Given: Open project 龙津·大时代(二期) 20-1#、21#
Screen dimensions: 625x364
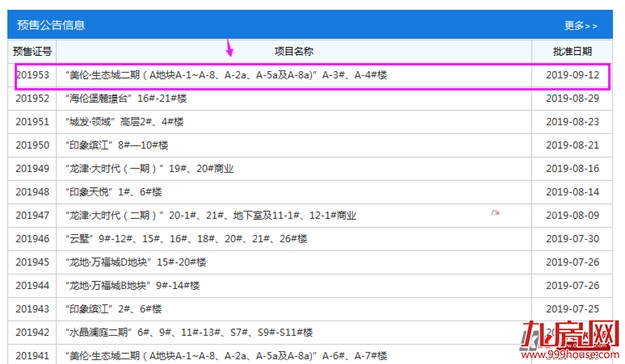Looking at the screenshot, I should point(211,215).
